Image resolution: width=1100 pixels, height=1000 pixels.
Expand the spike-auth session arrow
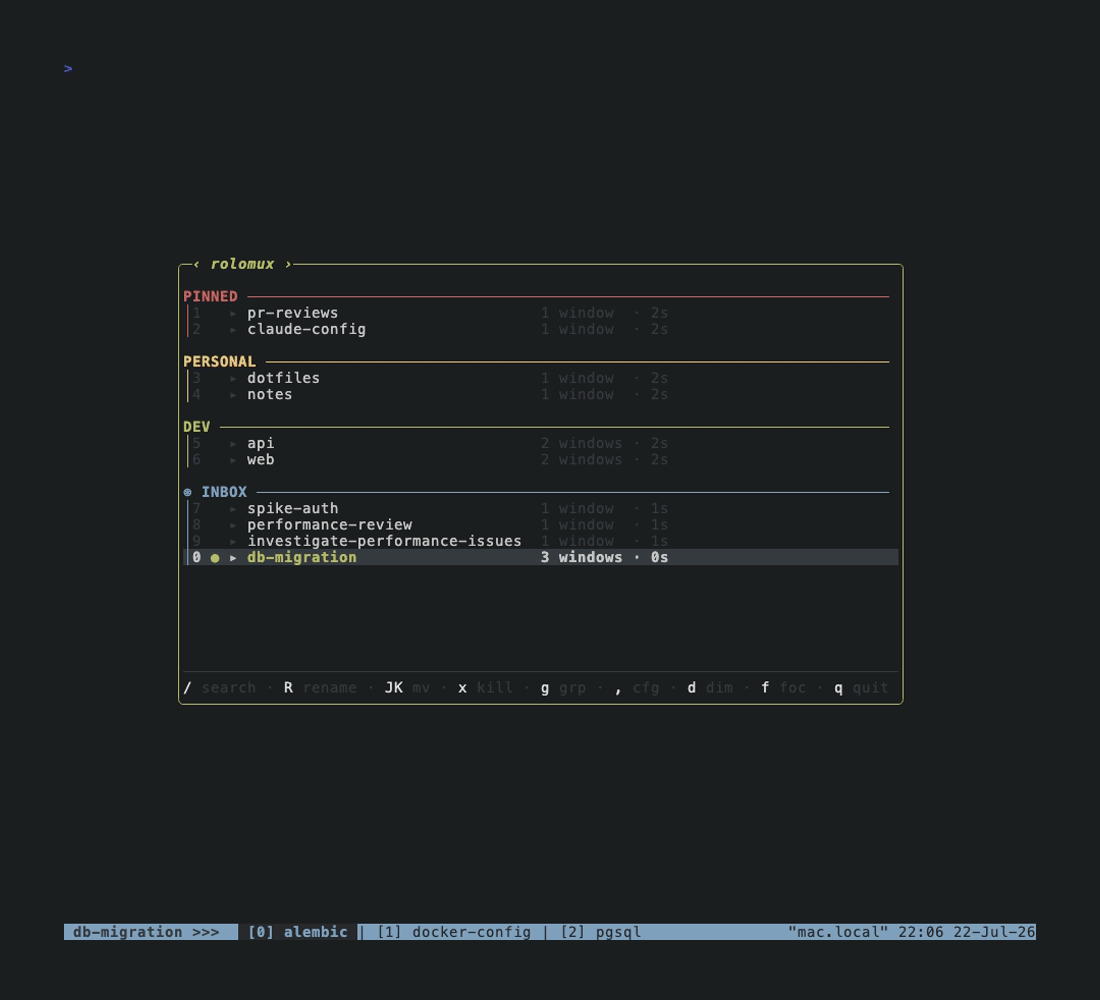tap(233, 509)
